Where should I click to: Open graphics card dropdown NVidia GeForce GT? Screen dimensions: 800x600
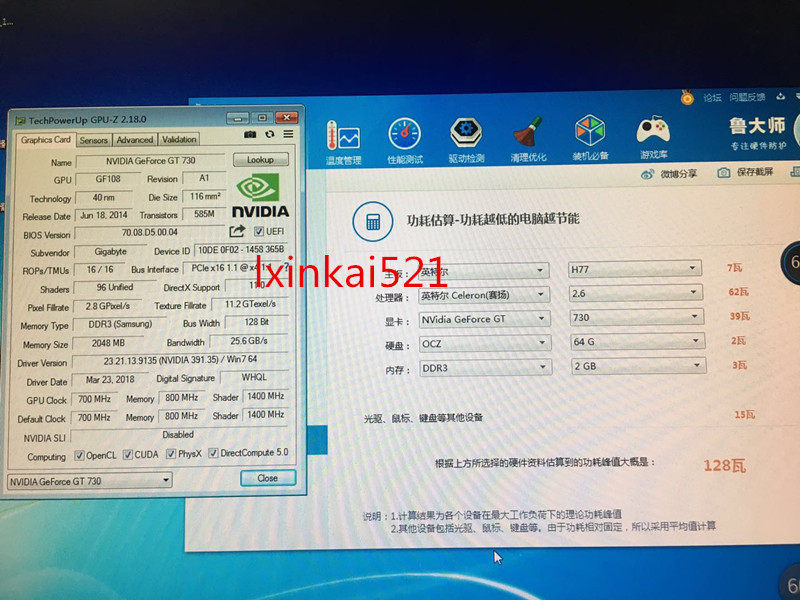[484, 319]
